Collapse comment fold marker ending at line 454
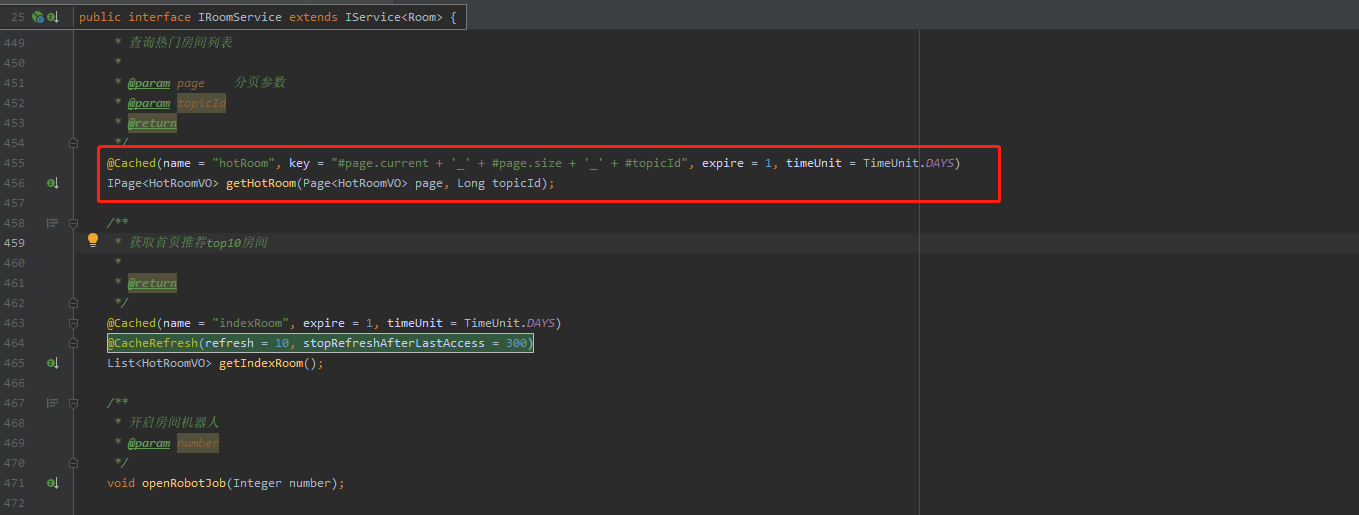Image resolution: width=1359 pixels, height=515 pixels. tap(73, 143)
